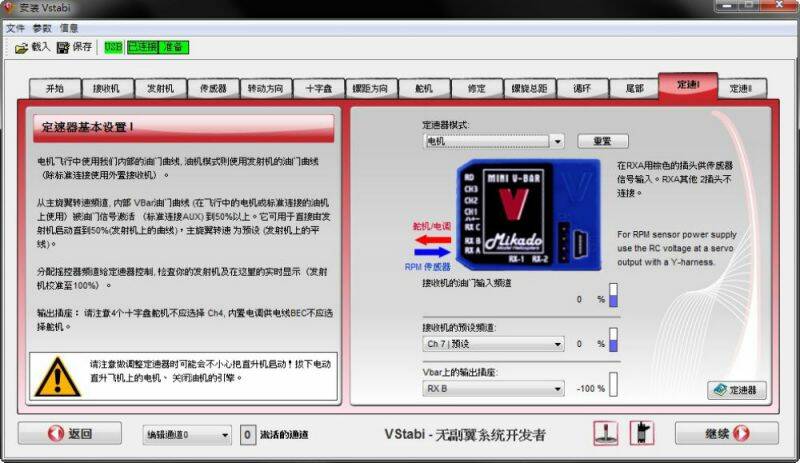Switch to the 舵机 tab
Image resolution: width=800 pixels, height=463 pixels.
pyautogui.click(x=424, y=88)
